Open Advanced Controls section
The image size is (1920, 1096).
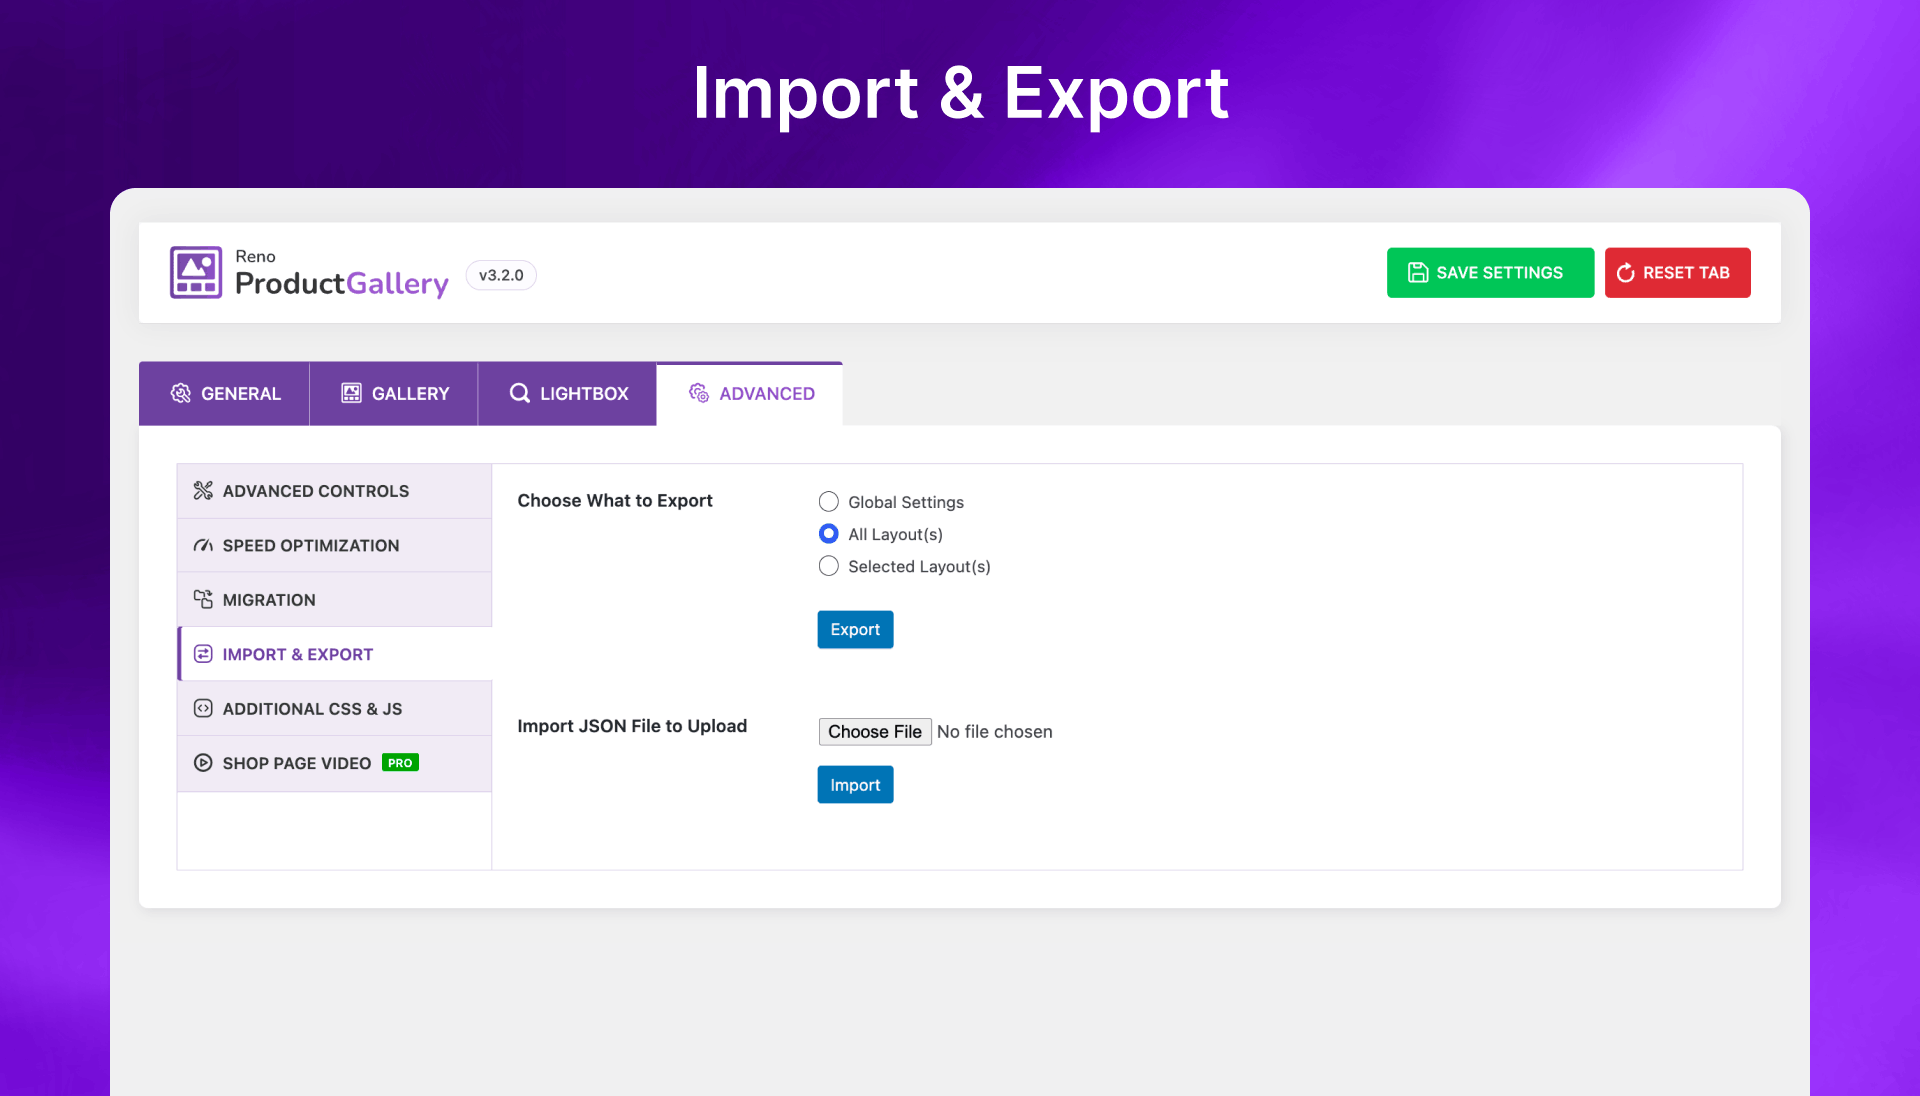pos(334,491)
